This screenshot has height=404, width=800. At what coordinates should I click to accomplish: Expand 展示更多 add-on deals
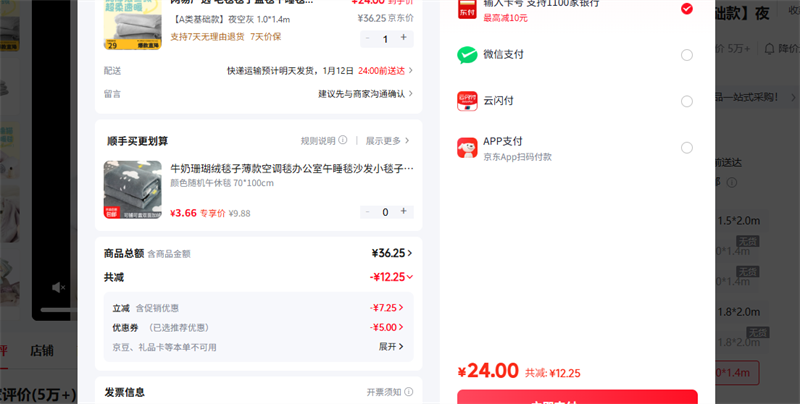click(388, 141)
